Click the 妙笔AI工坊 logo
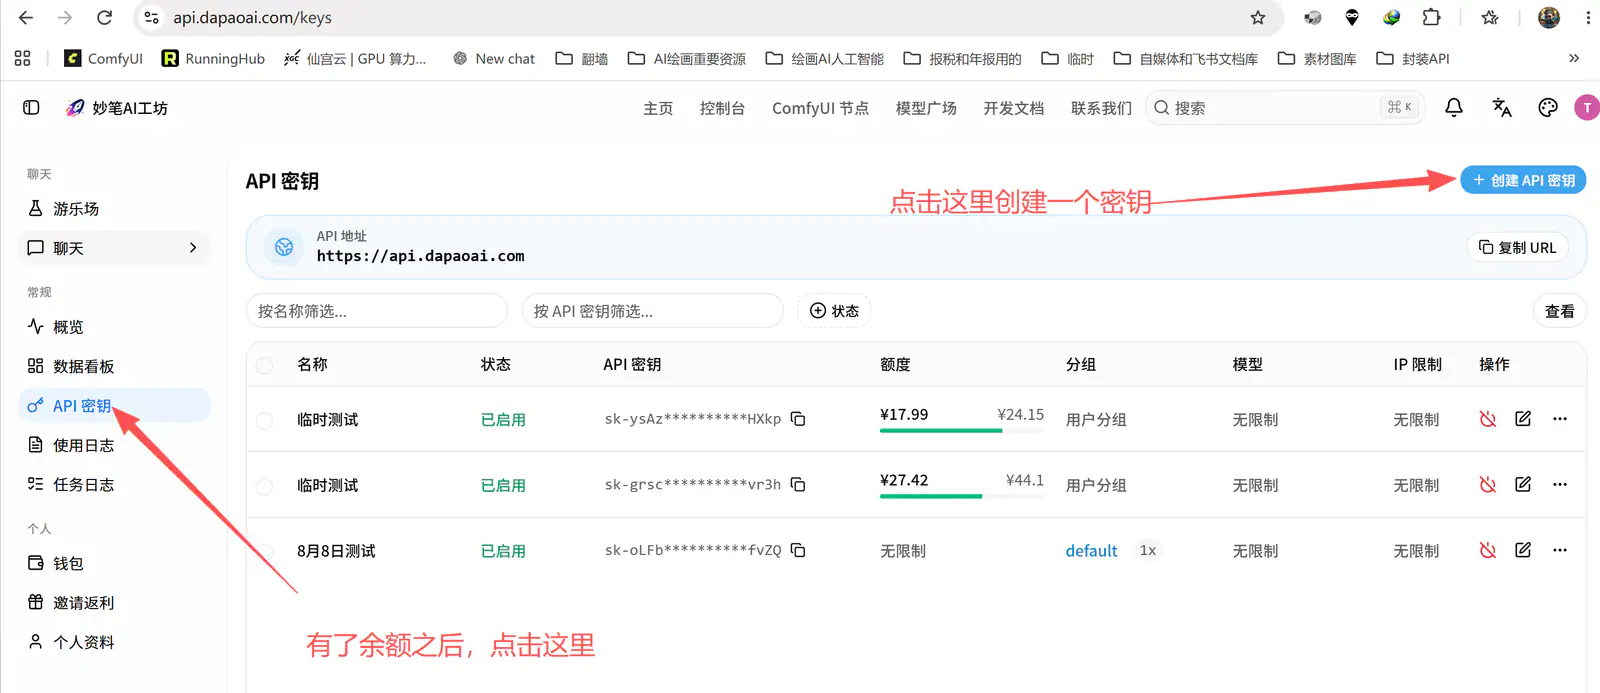 pyautogui.click(x=116, y=107)
